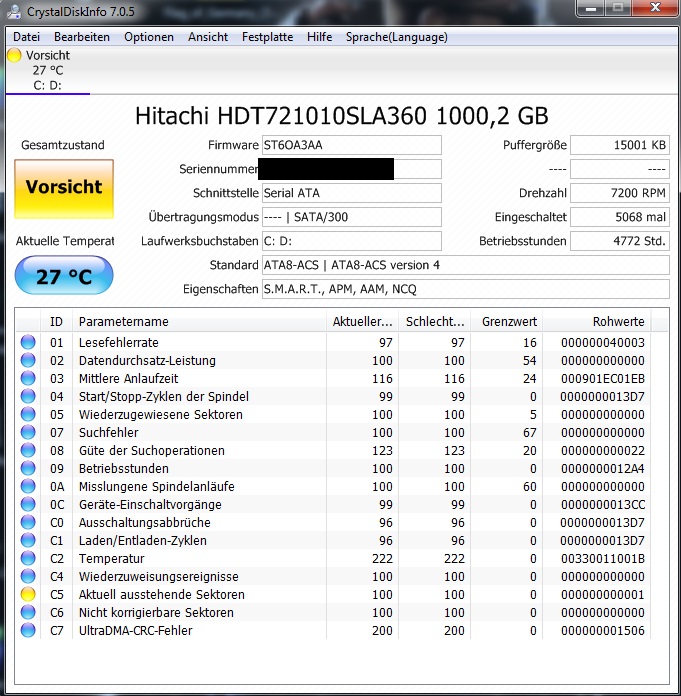Click status icon for Laden/Entladen-Zyklen
Image resolution: width=681 pixels, height=696 pixels.
pos(28,540)
